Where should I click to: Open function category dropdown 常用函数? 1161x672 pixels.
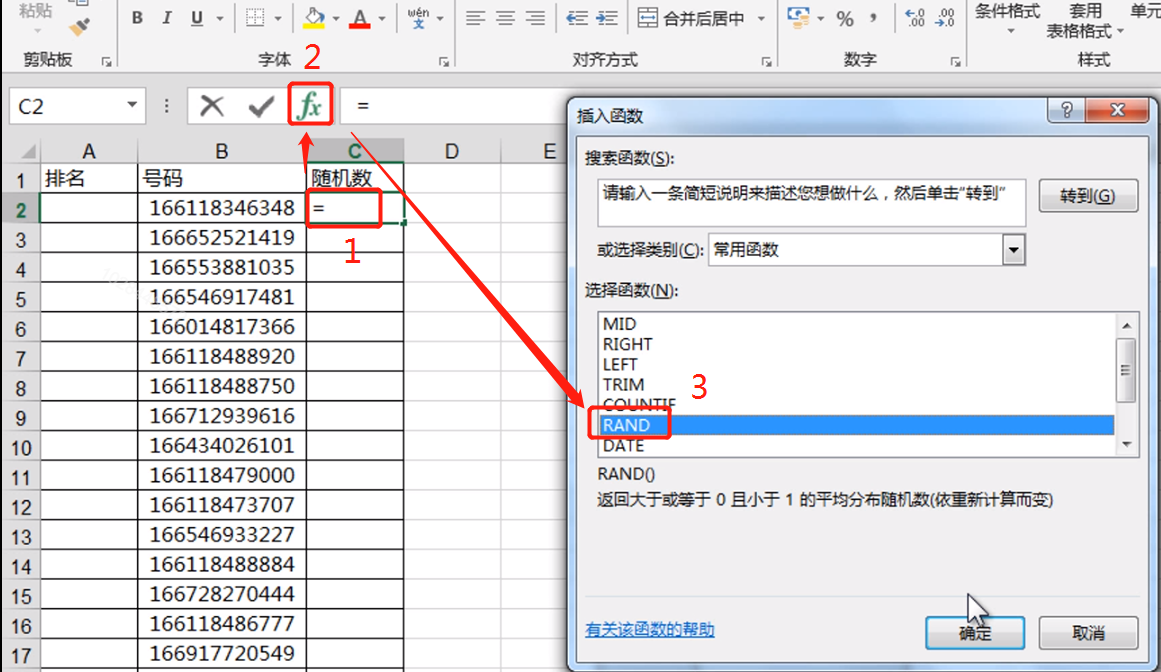point(1014,250)
